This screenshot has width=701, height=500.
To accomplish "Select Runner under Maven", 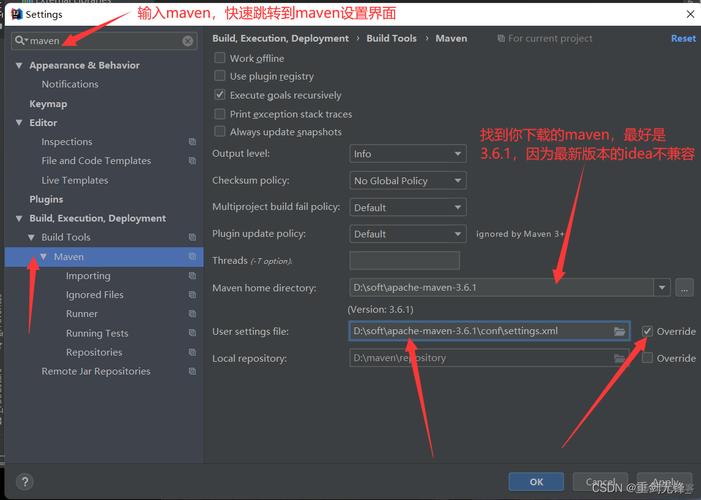I will click(82, 314).
